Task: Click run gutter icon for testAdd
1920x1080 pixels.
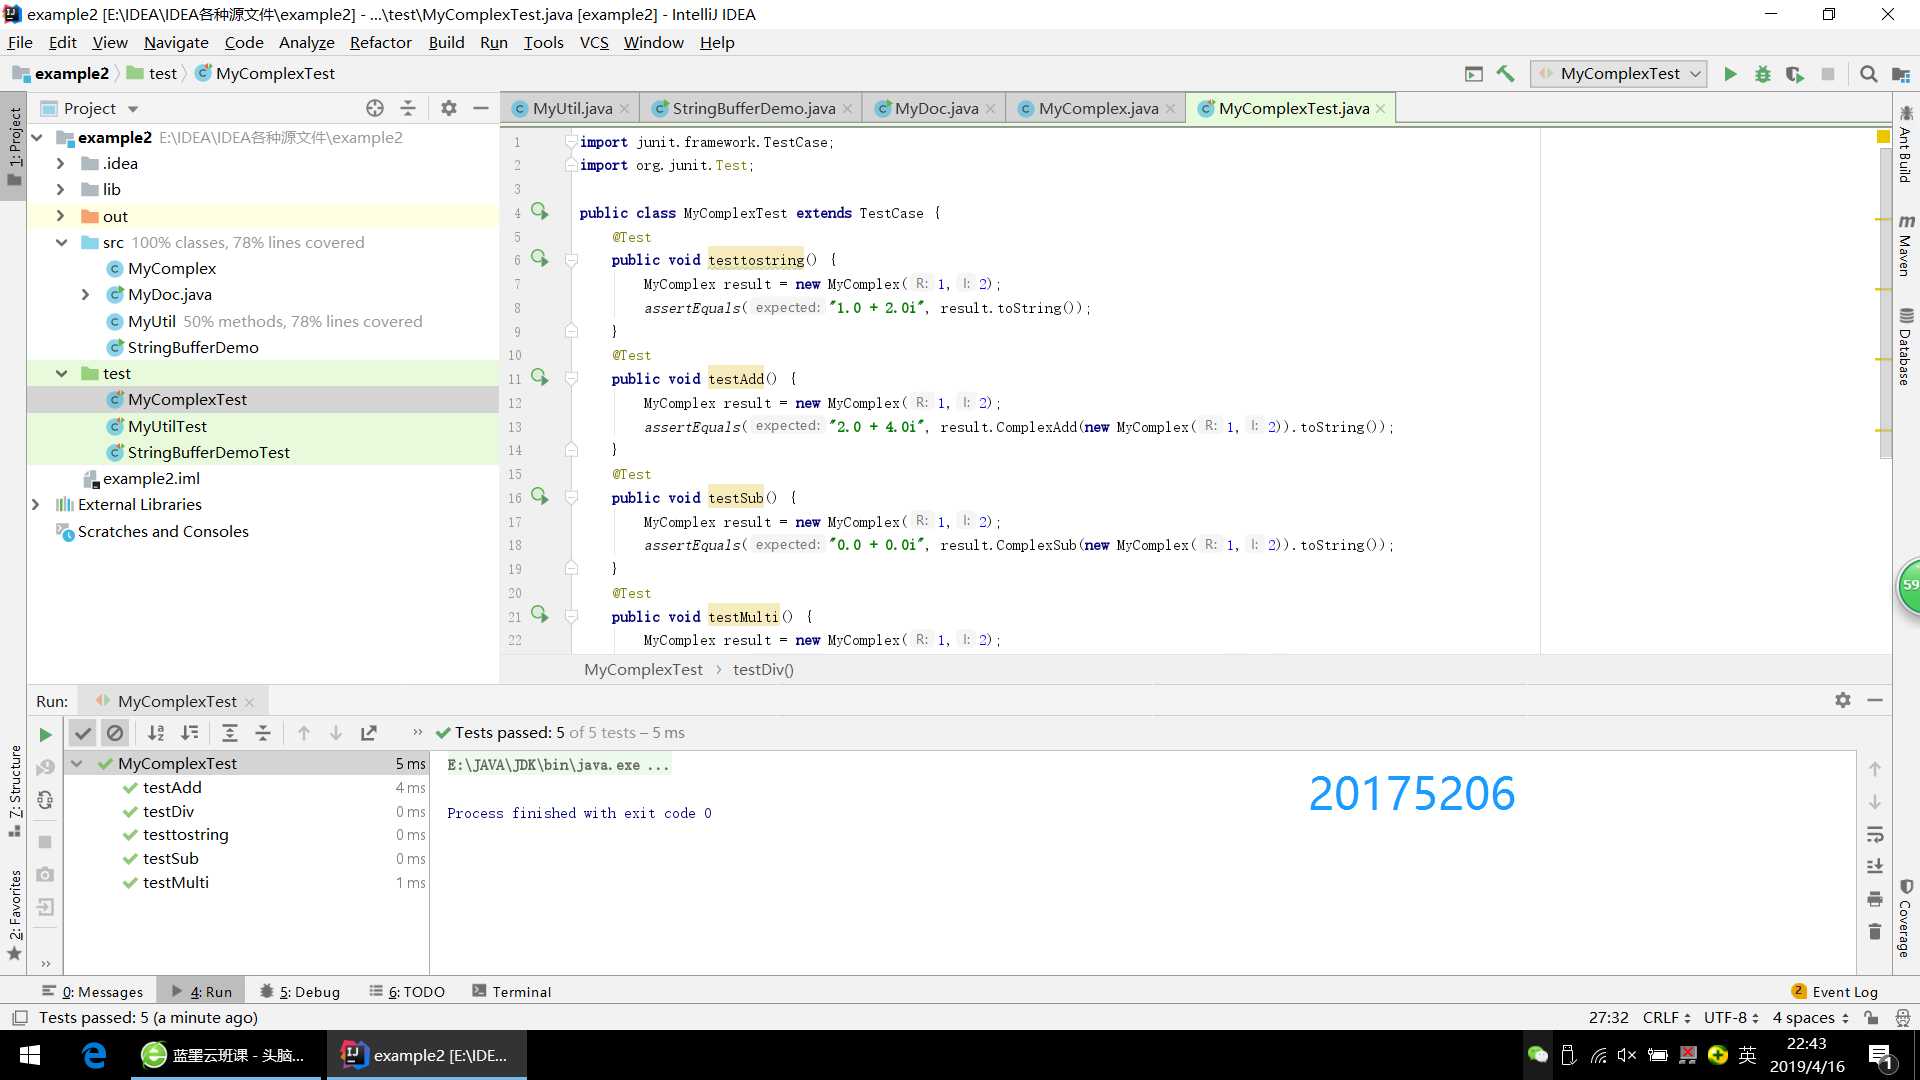Action: pos(540,377)
